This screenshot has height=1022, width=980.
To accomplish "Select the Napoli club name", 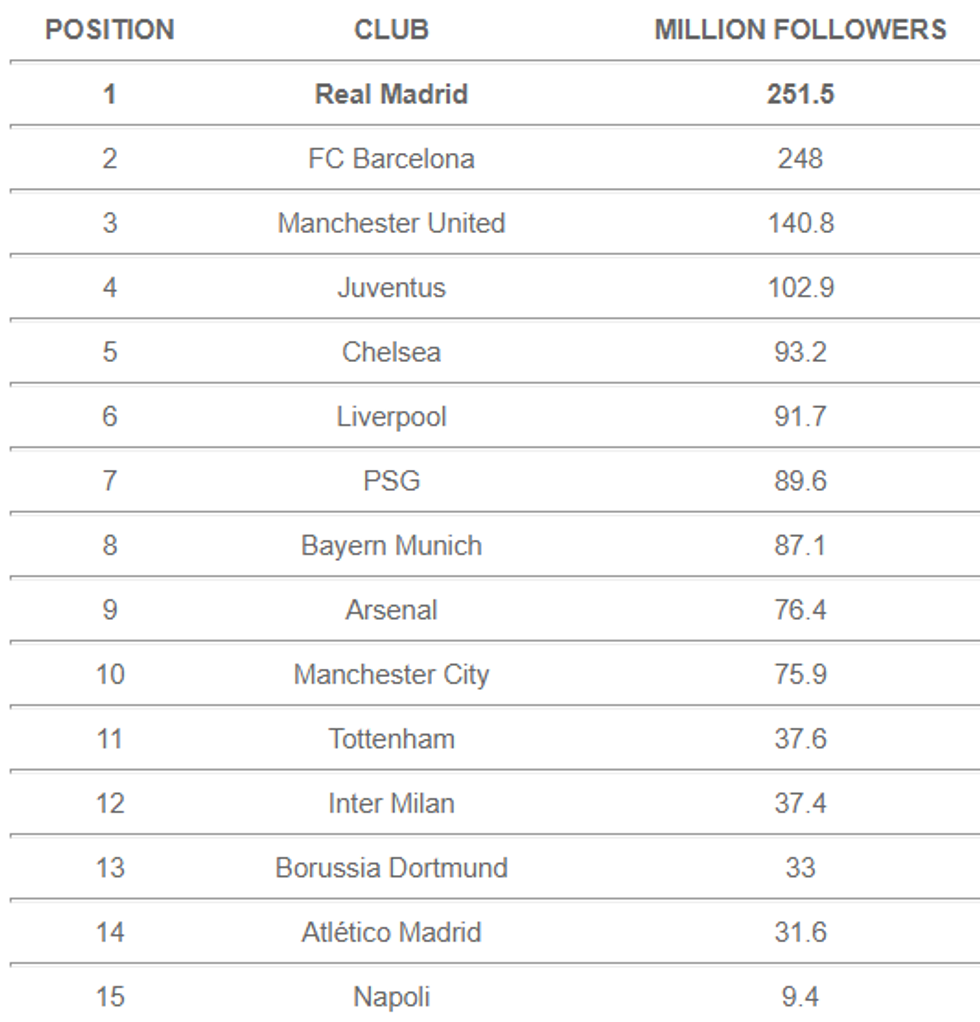I will click(391, 997).
